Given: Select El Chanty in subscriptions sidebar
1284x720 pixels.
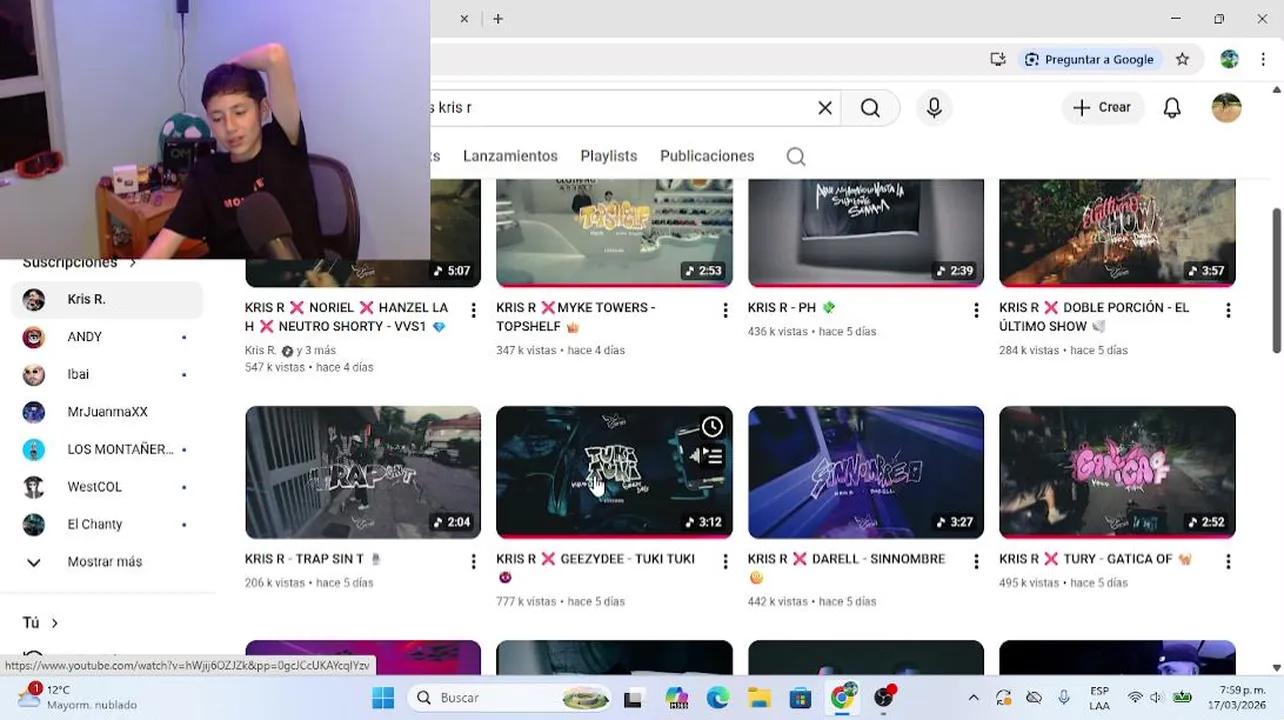Looking at the screenshot, I should click(107, 524).
